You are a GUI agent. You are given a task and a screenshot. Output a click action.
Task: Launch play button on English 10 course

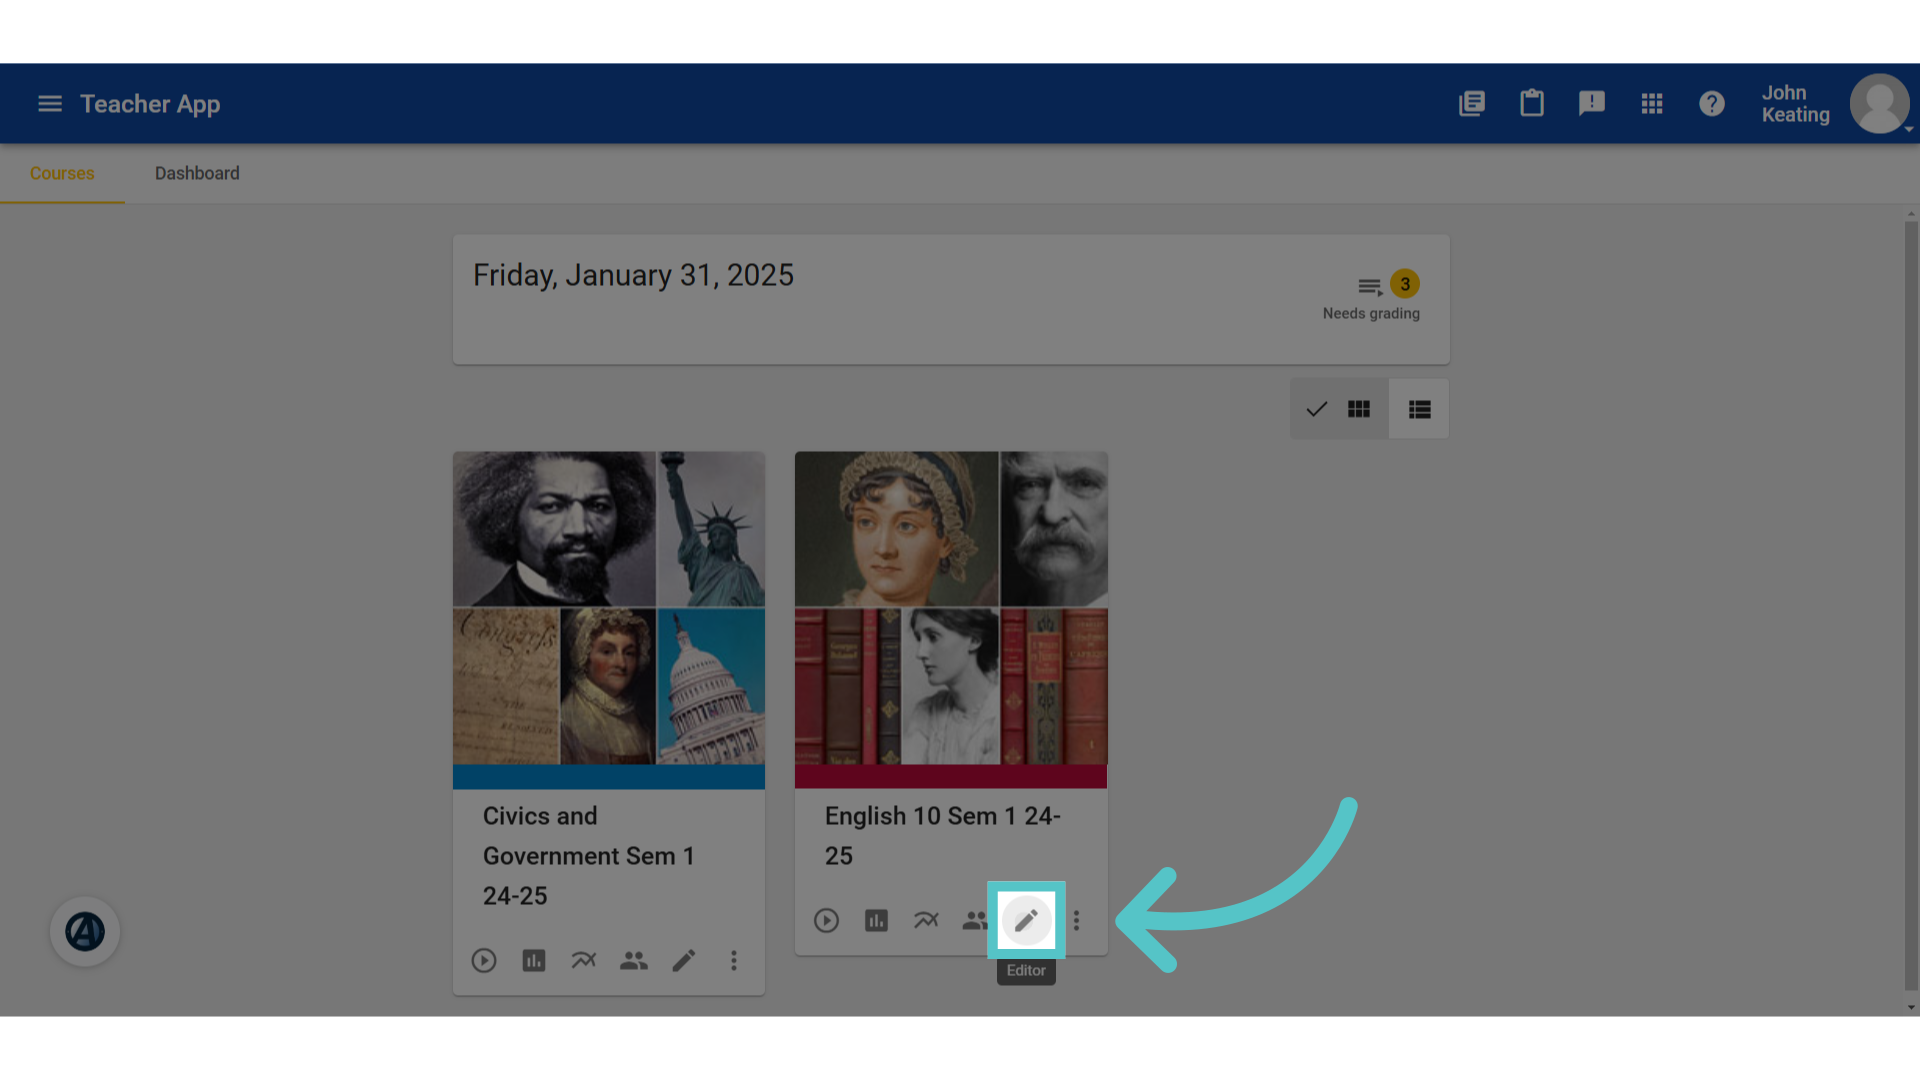pos(826,920)
